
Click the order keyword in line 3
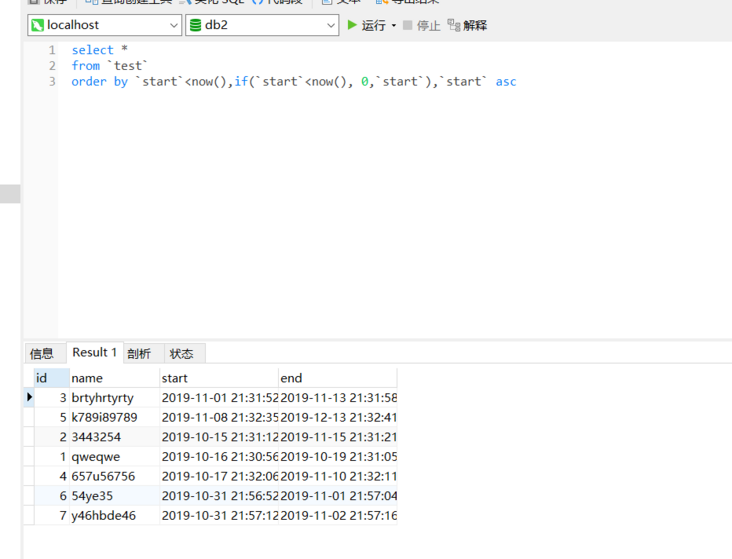tap(89, 82)
